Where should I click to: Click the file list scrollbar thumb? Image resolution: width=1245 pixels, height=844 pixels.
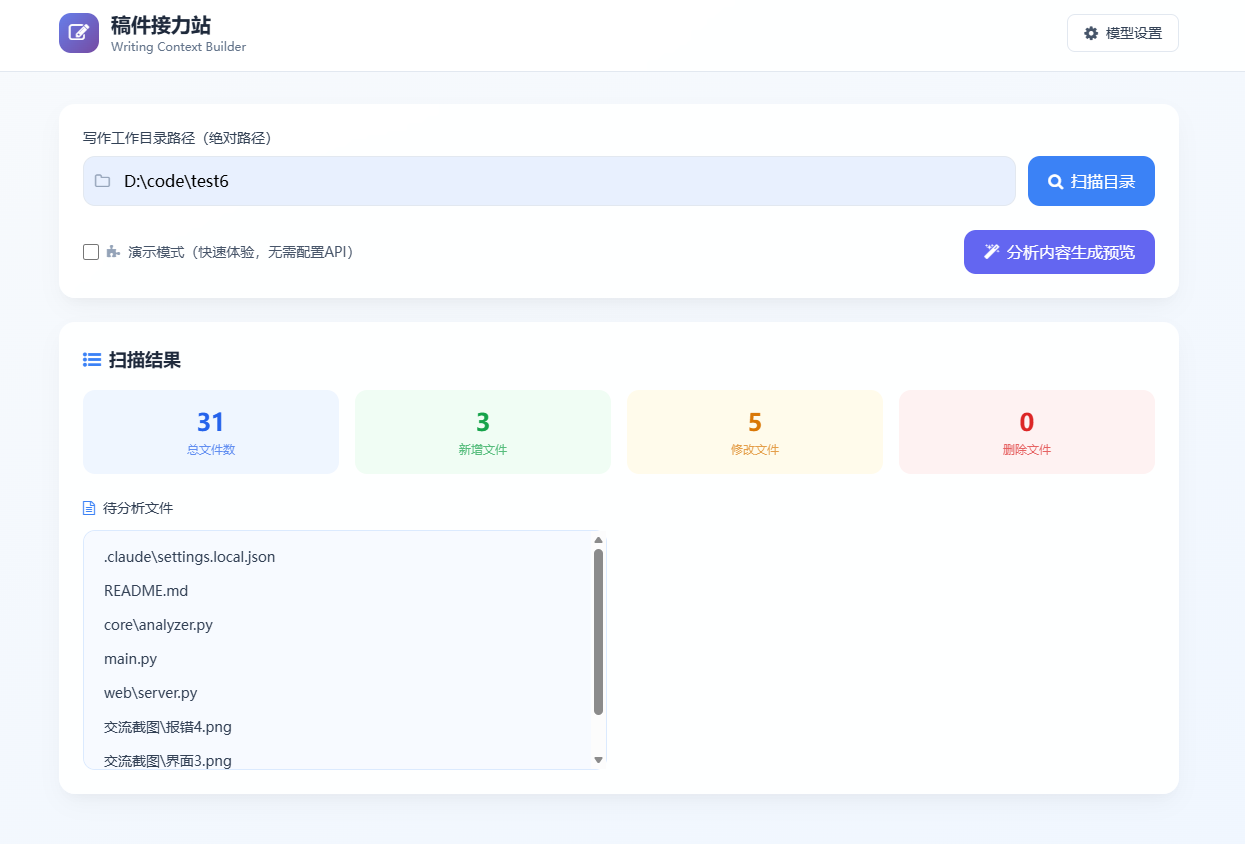coord(598,632)
